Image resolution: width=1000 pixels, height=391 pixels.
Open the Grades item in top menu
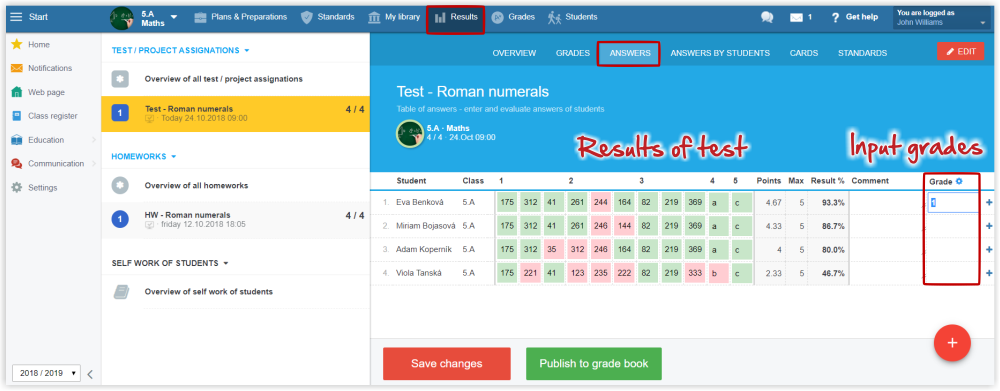[x=513, y=17]
